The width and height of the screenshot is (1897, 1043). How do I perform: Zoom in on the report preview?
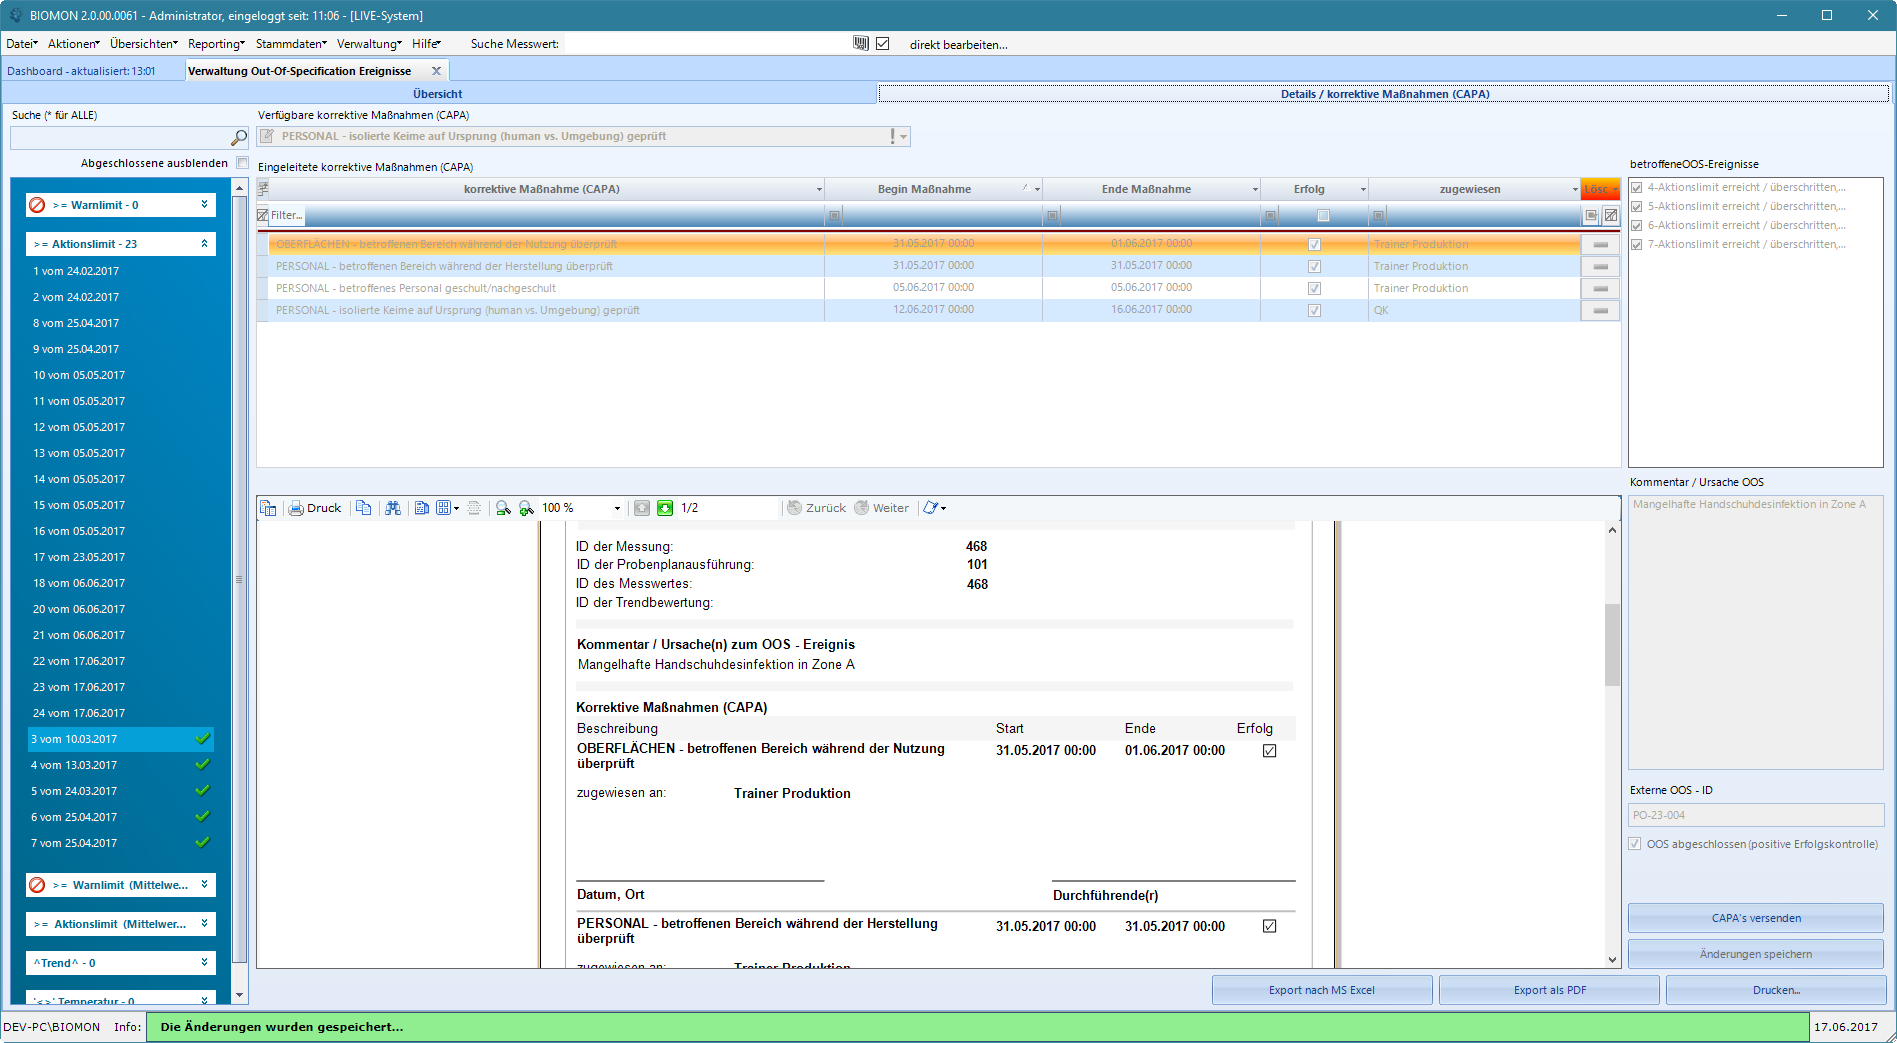(526, 508)
